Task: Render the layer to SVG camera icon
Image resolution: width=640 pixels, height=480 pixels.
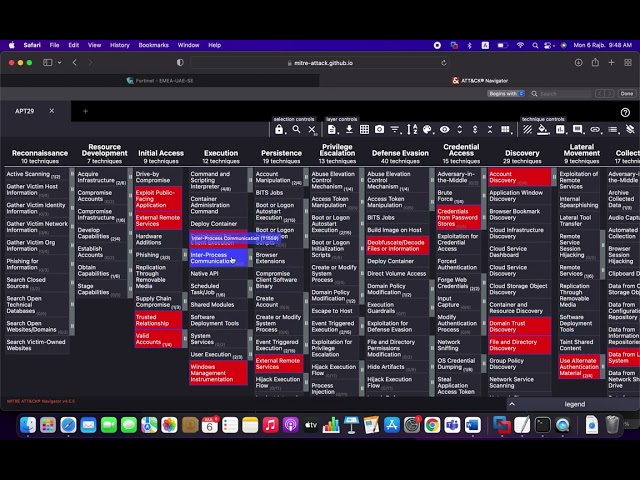Action: click(380, 130)
